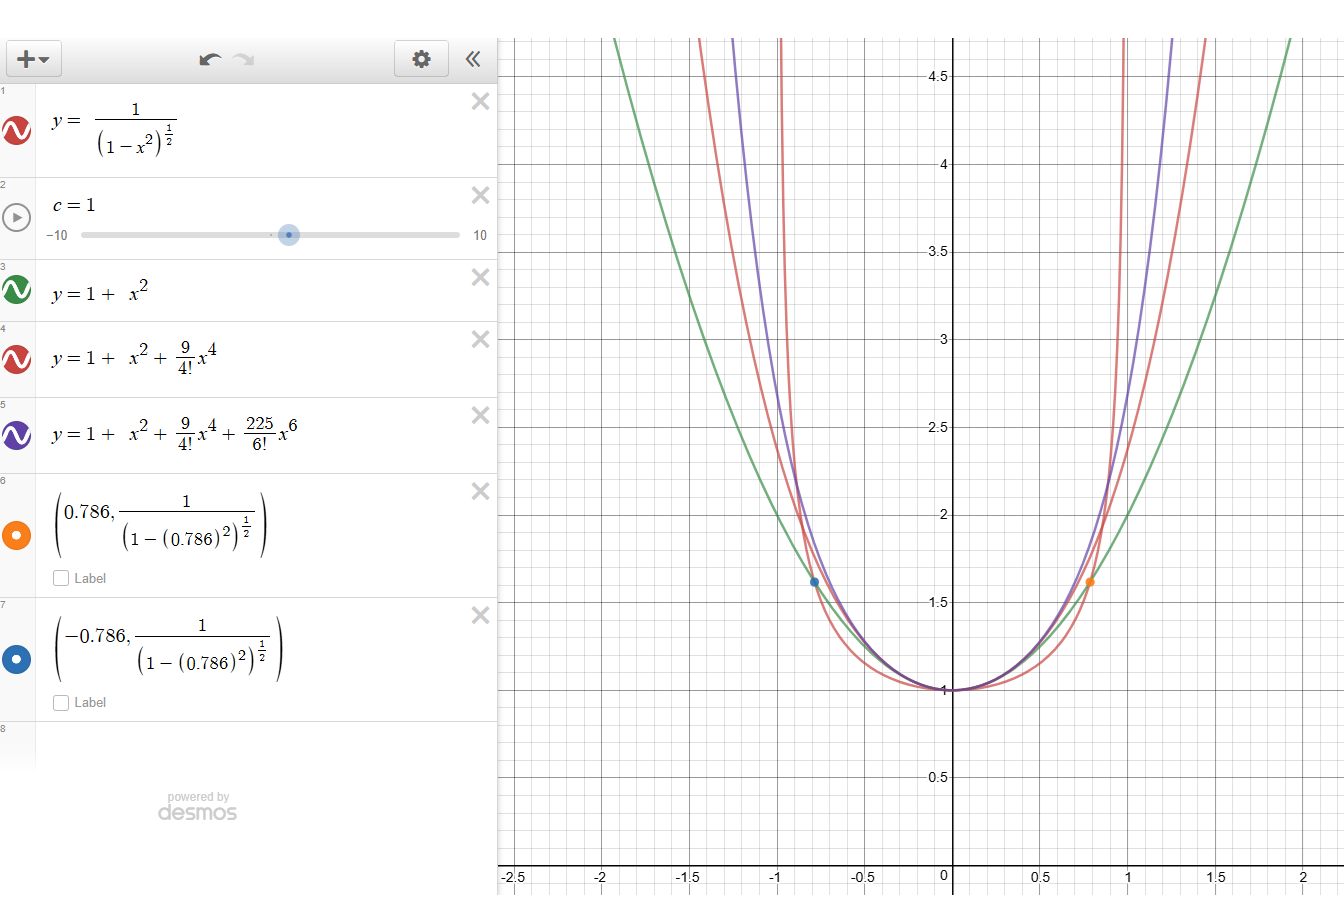Click the undo arrow icon
The width and height of the screenshot is (1344, 910).
210,59
